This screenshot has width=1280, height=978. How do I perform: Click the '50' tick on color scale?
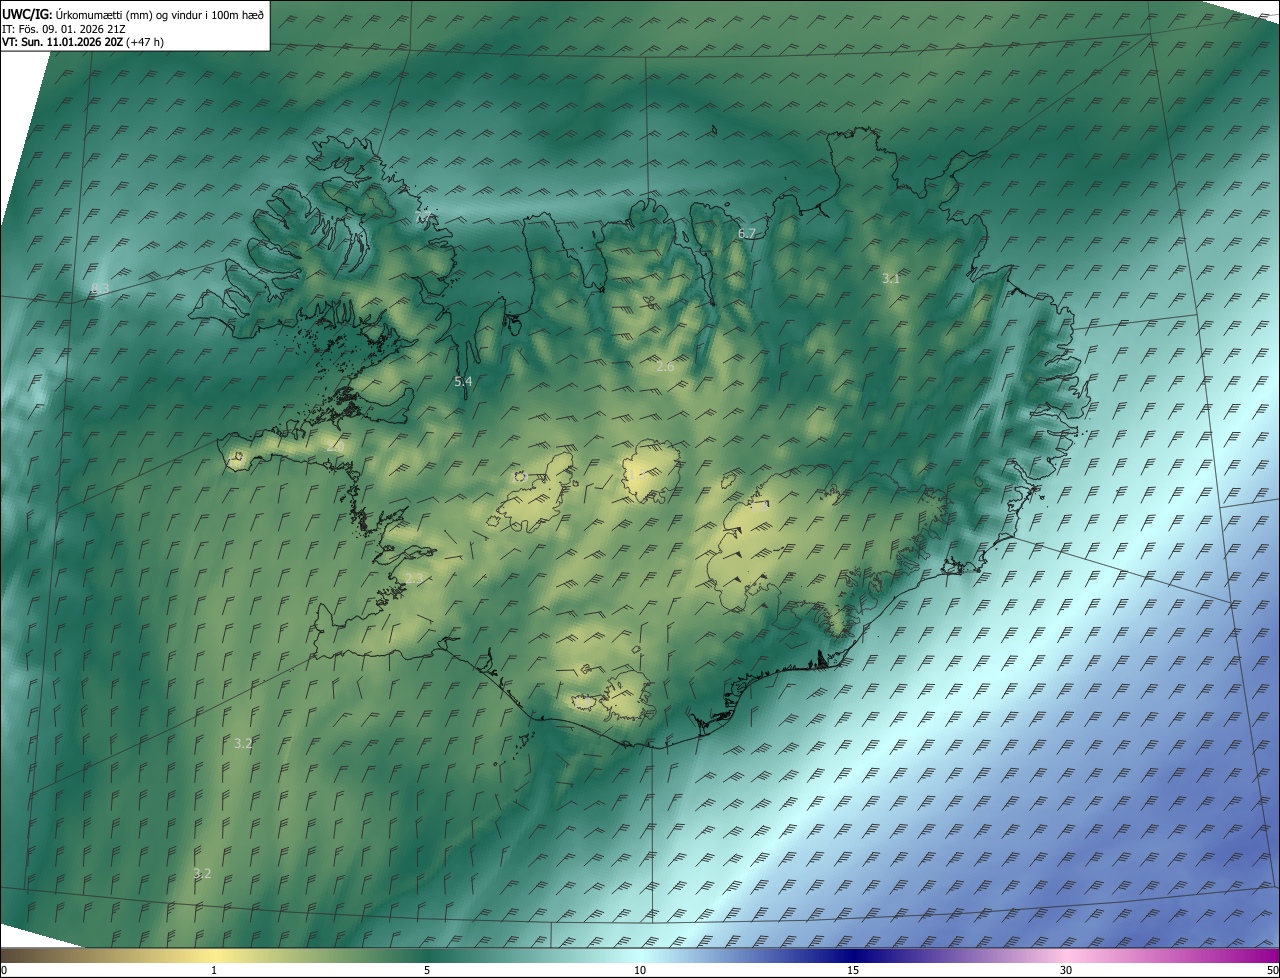pyautogui.click(x=1272, y=970)
